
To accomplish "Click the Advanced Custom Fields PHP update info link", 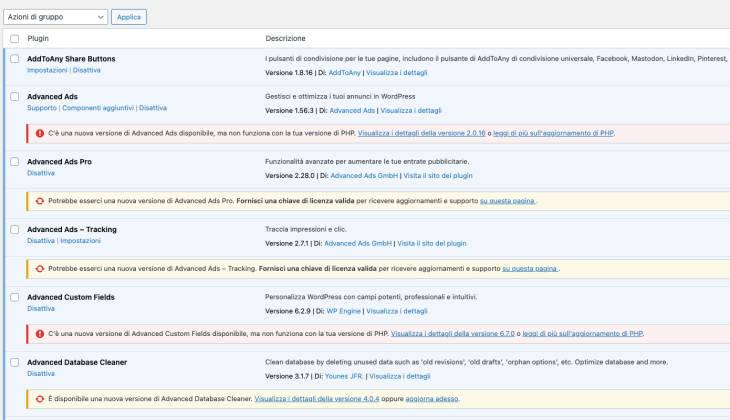I will [x=582, y=334].
